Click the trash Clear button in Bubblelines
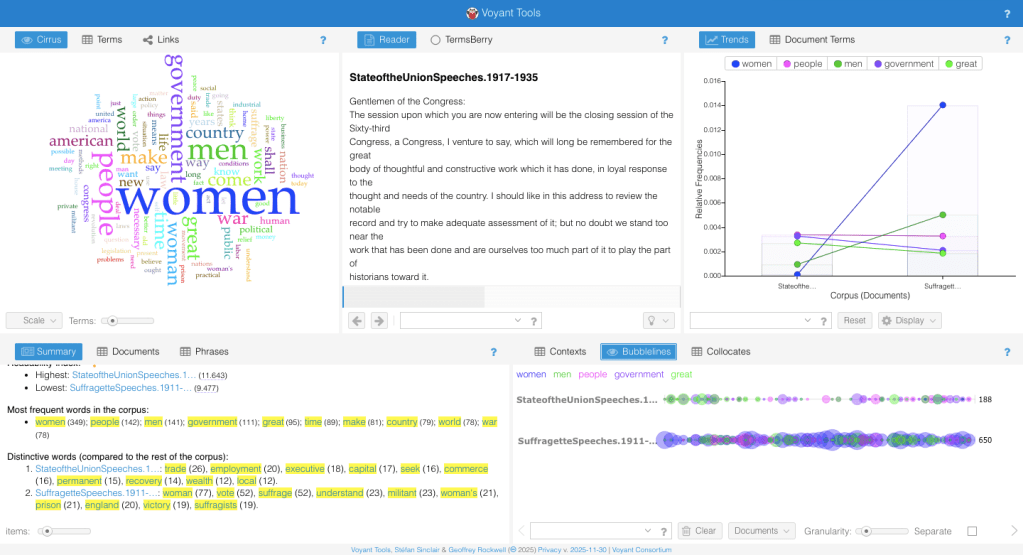The image size is (1023, 555). pyautogui.click(x=699, y=531)
